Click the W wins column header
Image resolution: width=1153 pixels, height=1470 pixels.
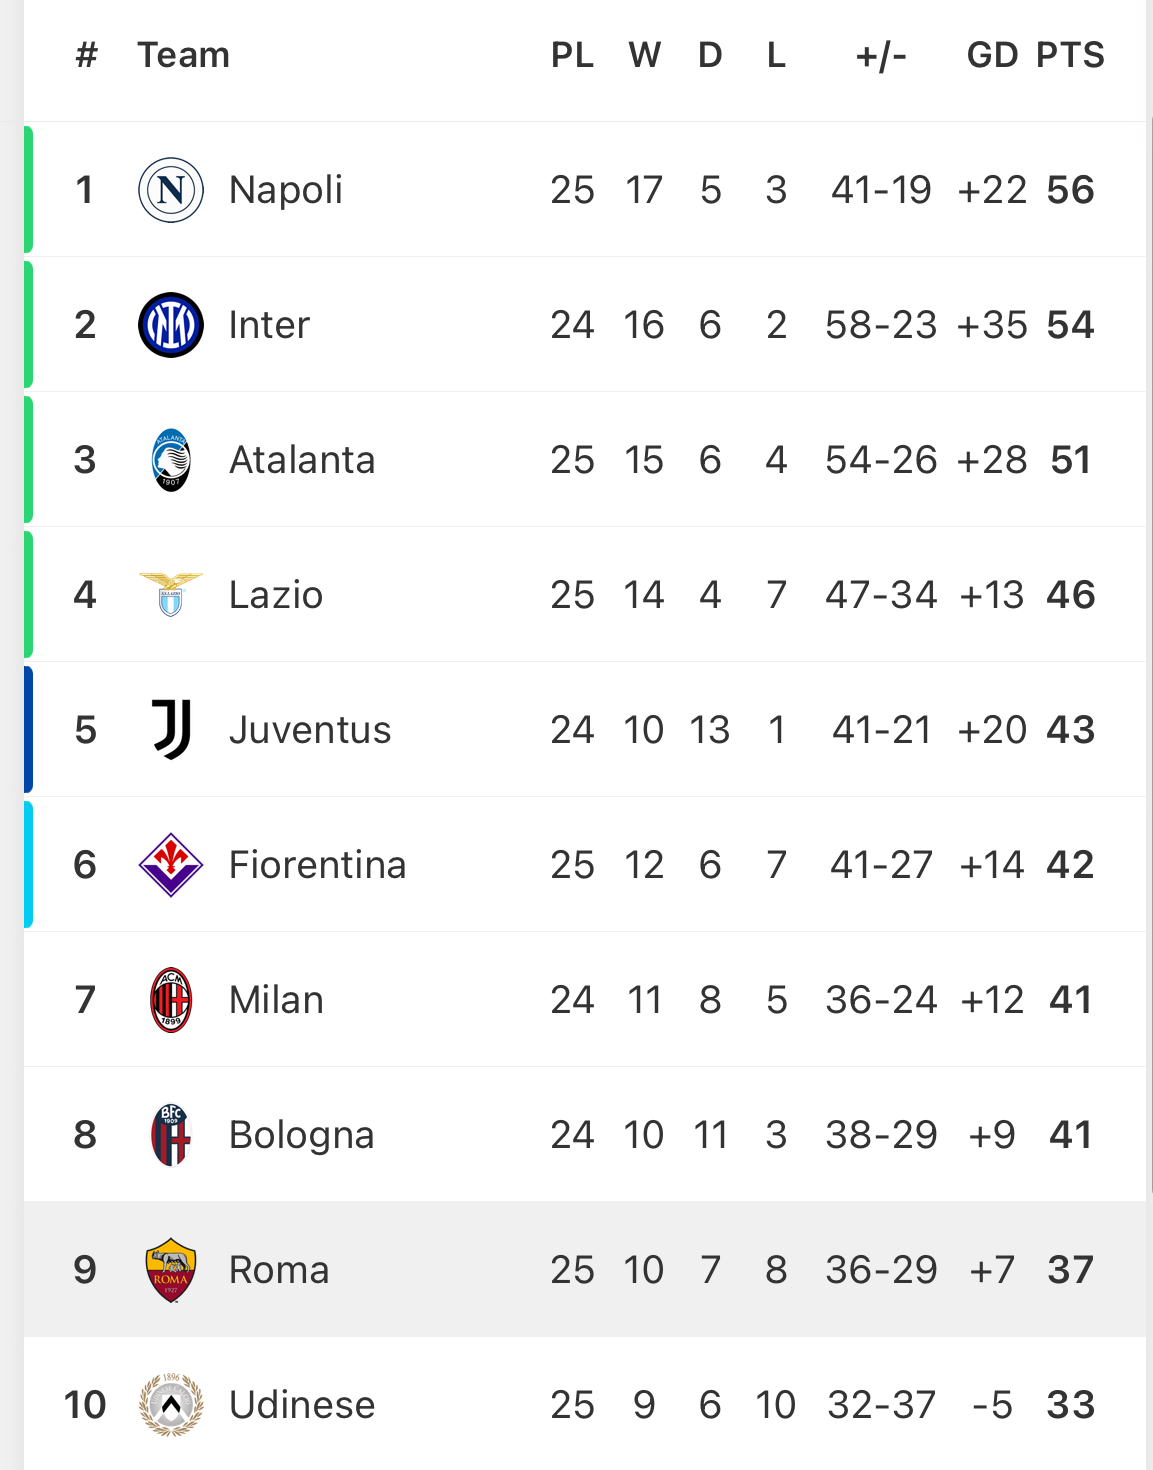click(645, 55)
